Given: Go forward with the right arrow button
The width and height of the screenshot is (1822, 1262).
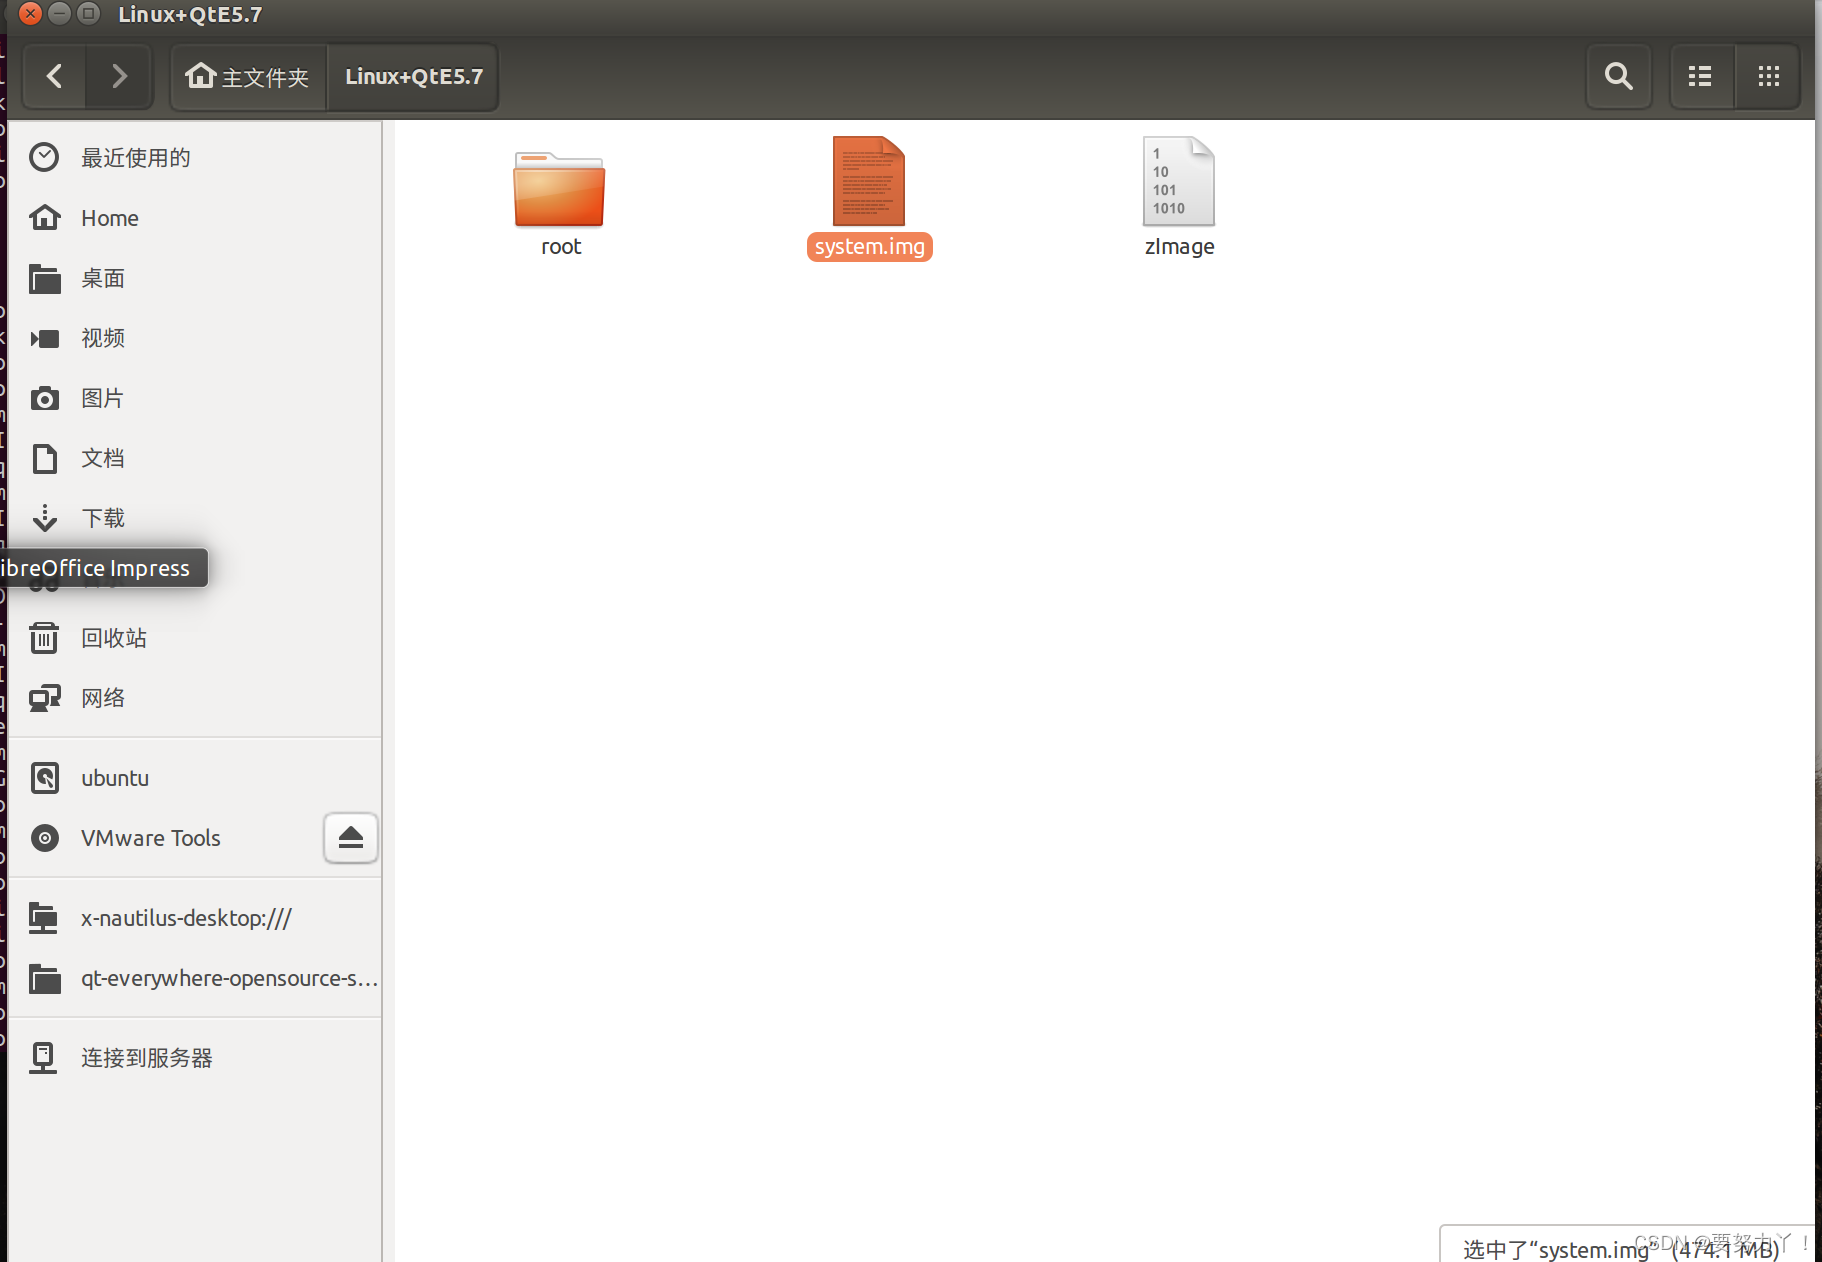Looking at the screenshot, I should pos(119,76).
